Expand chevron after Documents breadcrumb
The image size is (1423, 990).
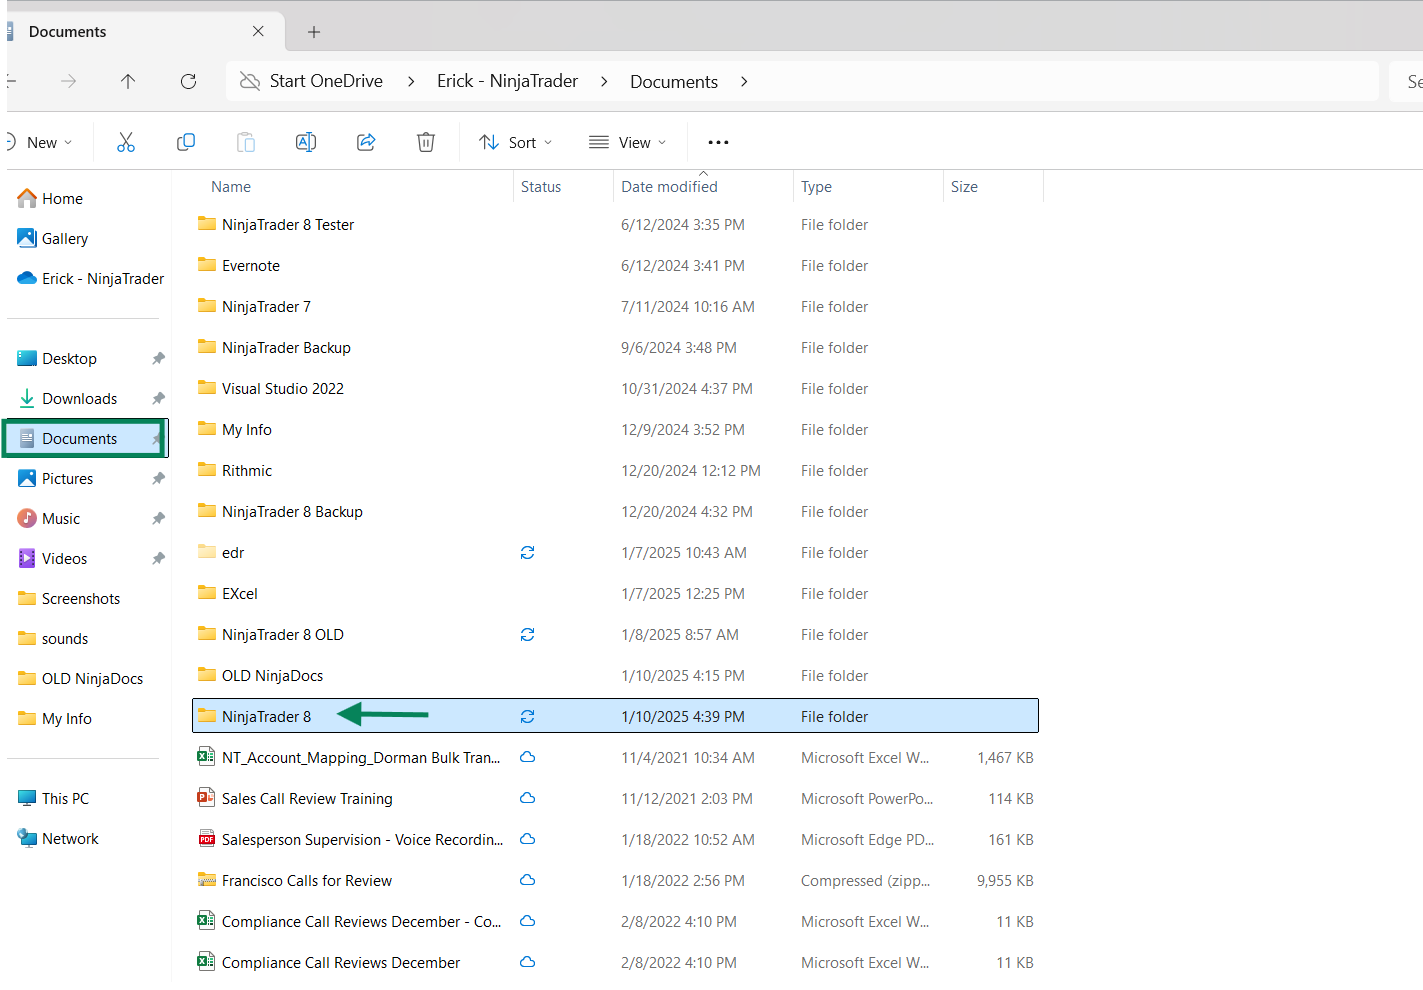(x=744, y=81)
